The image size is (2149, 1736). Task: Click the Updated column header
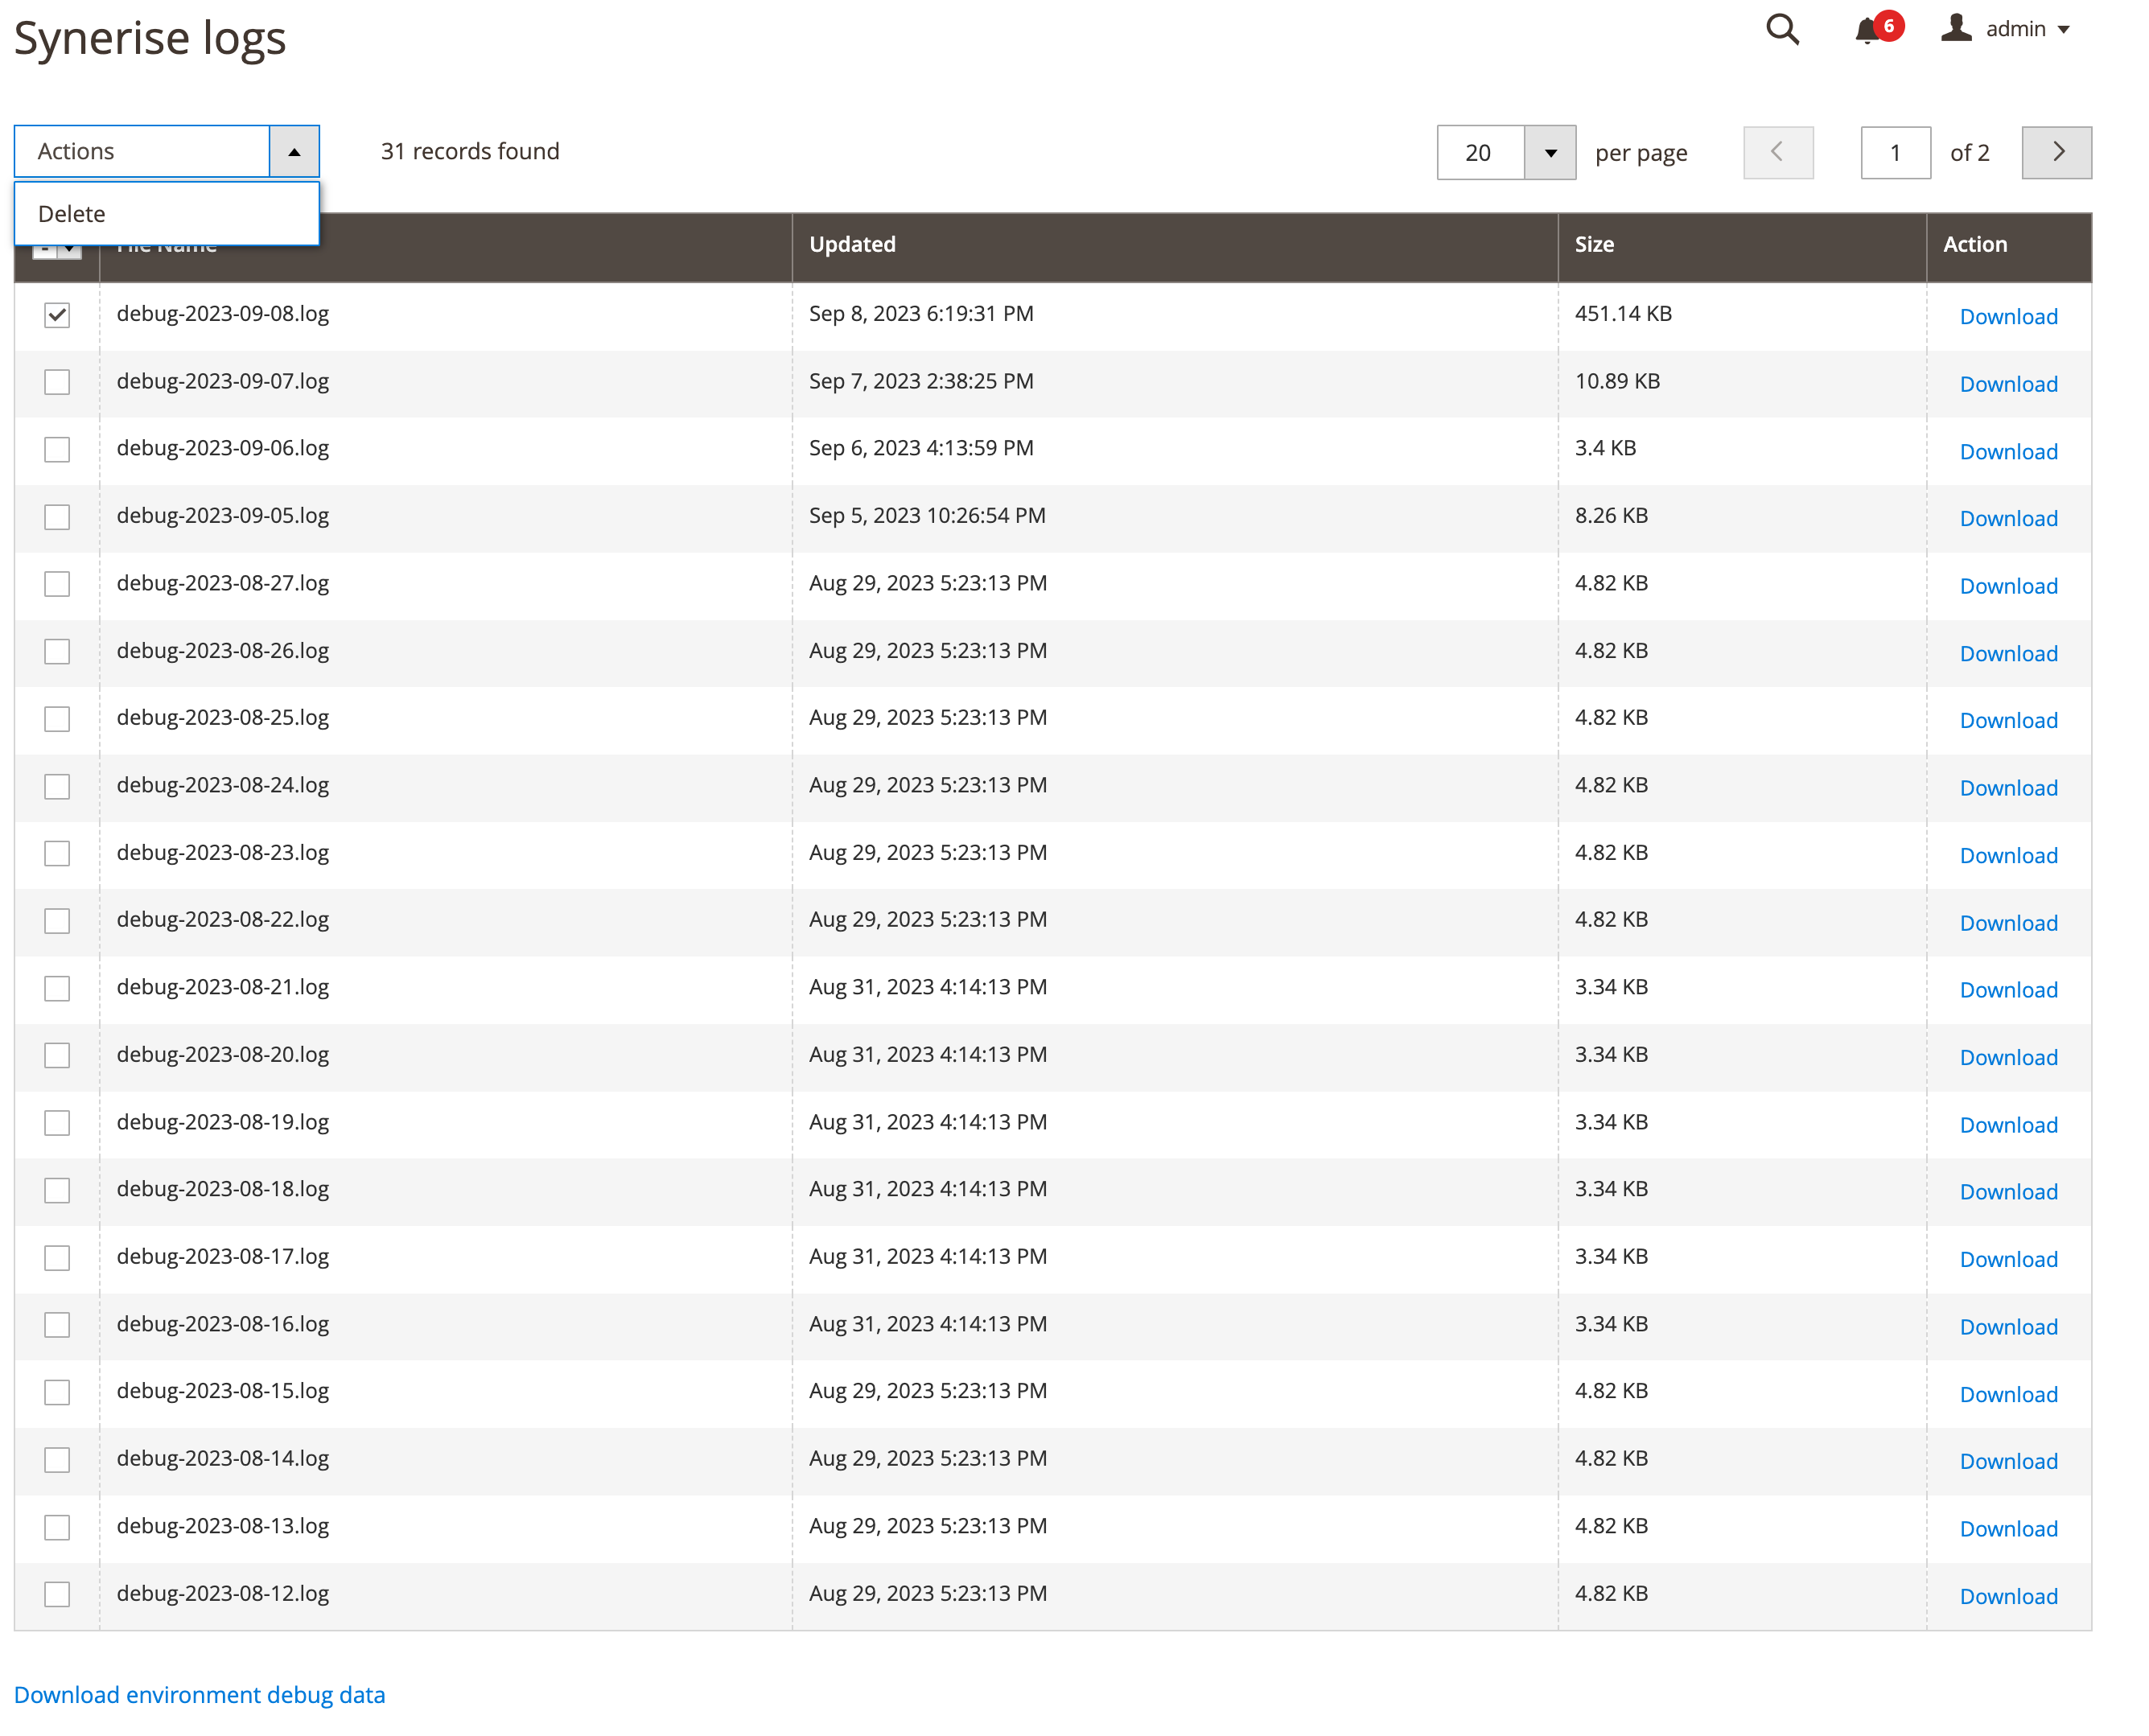(852, 244)
